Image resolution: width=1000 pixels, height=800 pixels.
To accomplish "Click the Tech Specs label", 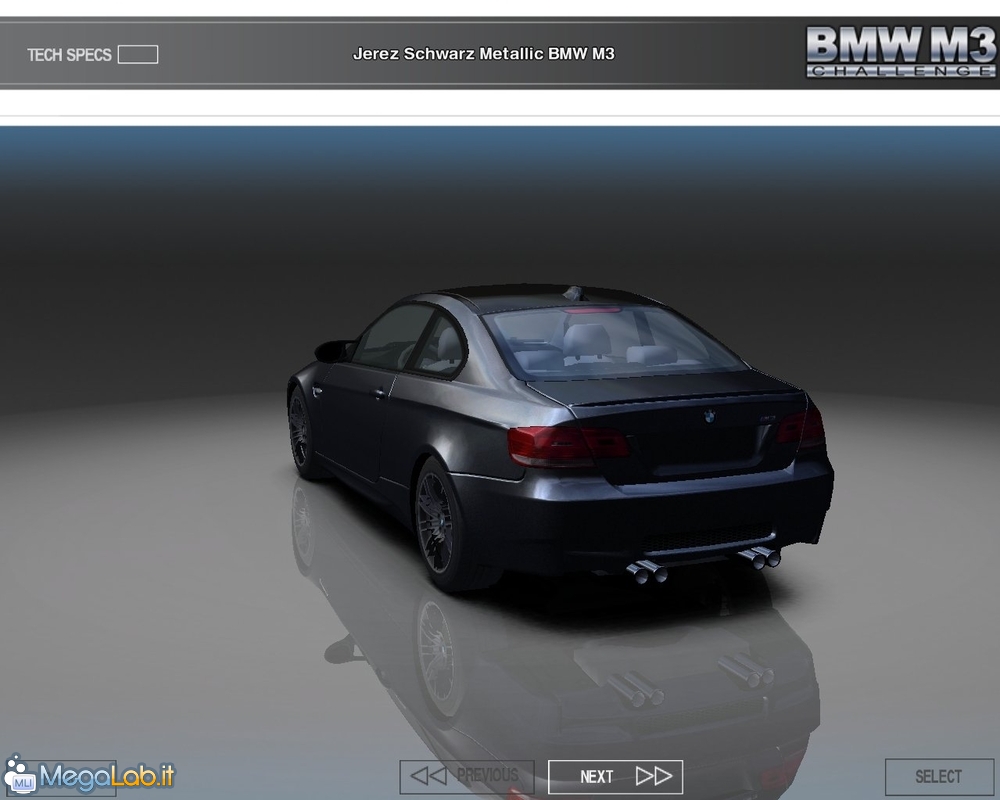I will [x=70, y=55].
